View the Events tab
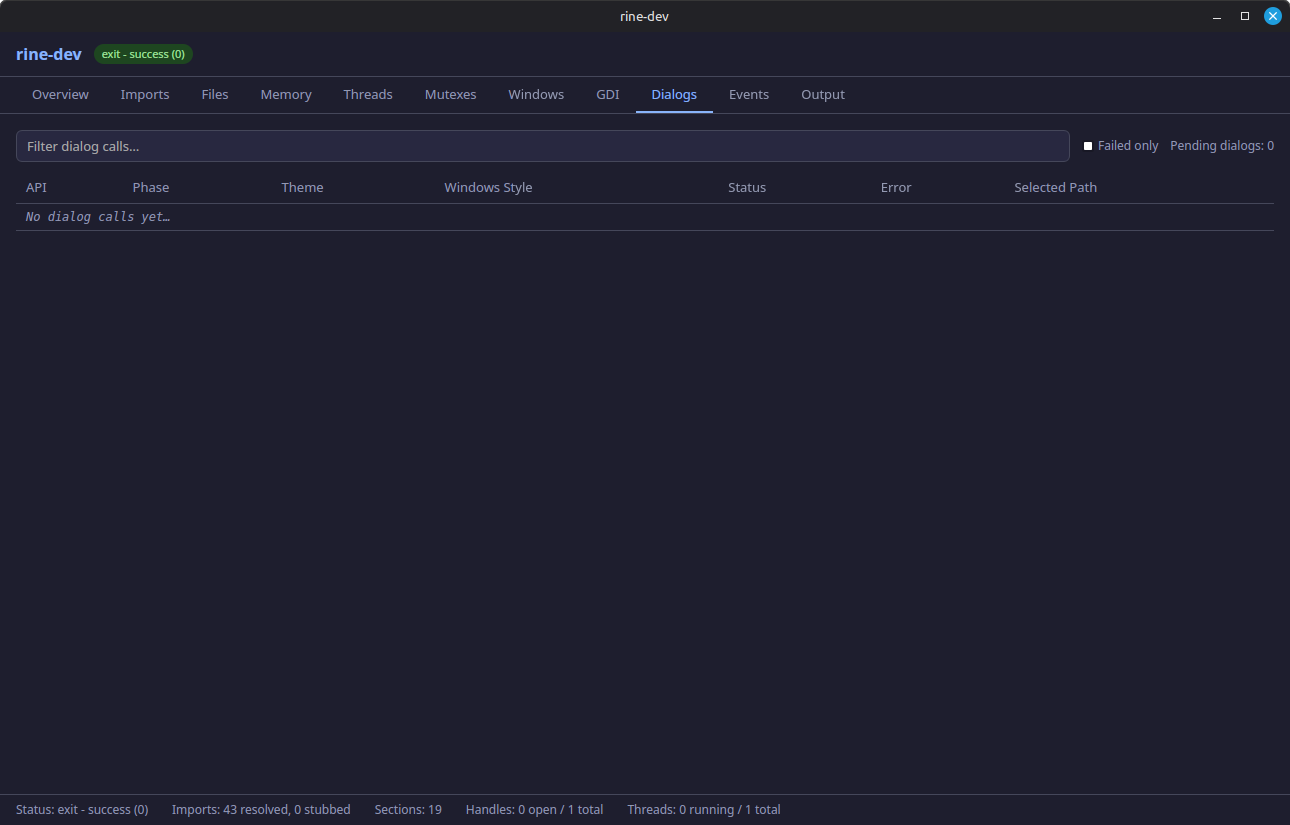1290x825 pixels. pyautogui.click(x=749, y=94)
